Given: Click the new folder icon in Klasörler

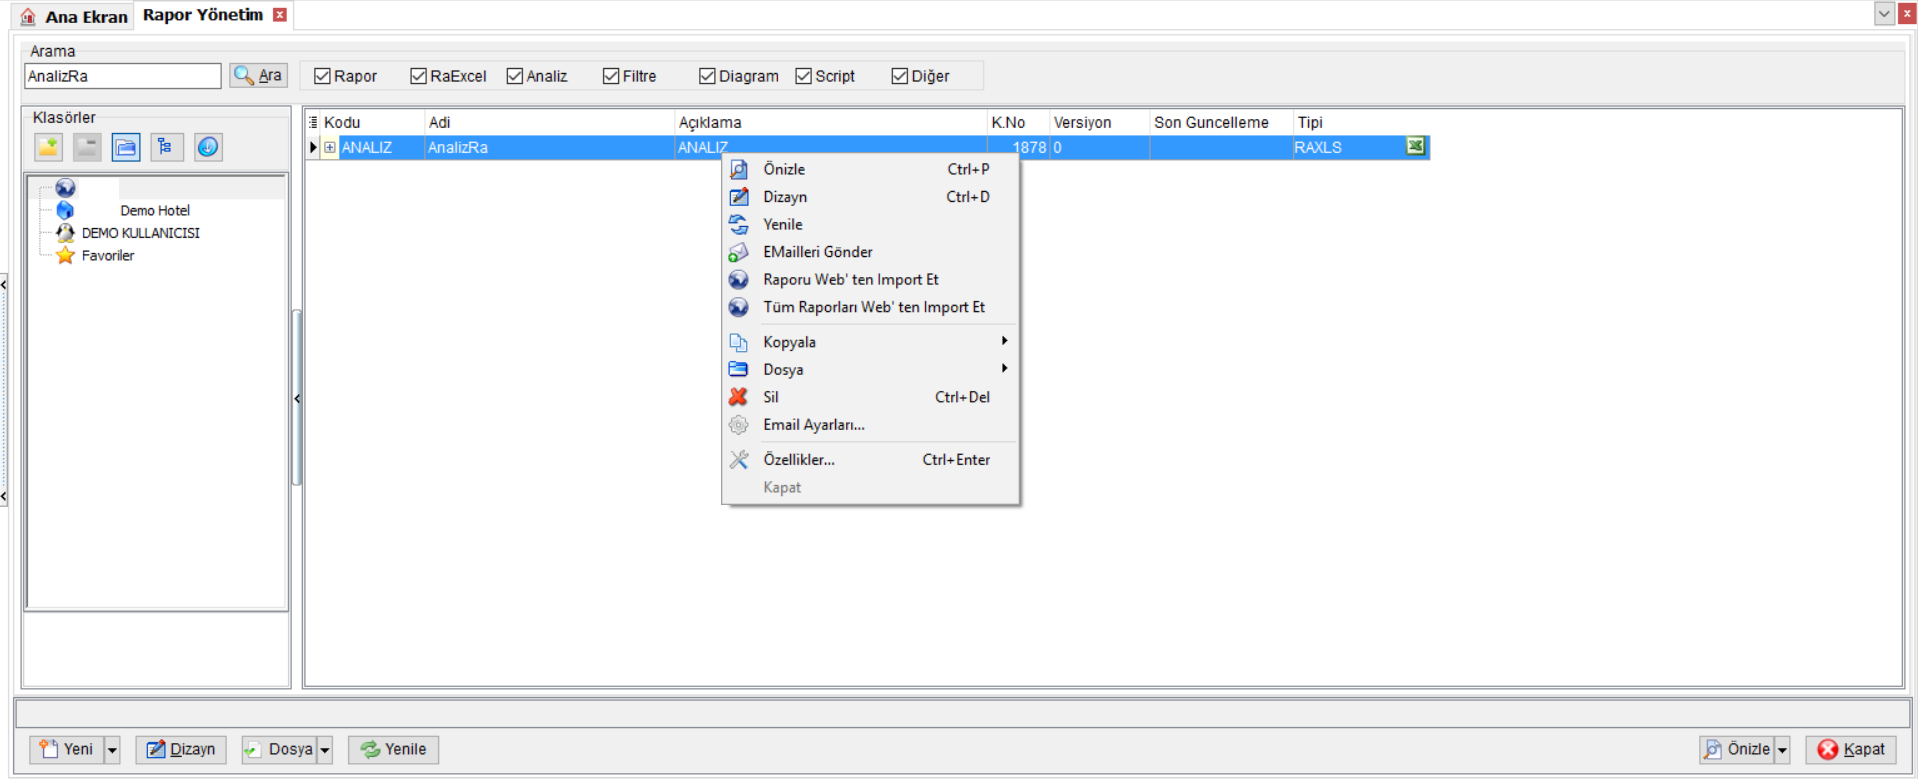Looking at the screenshot, I should (48, 147).
